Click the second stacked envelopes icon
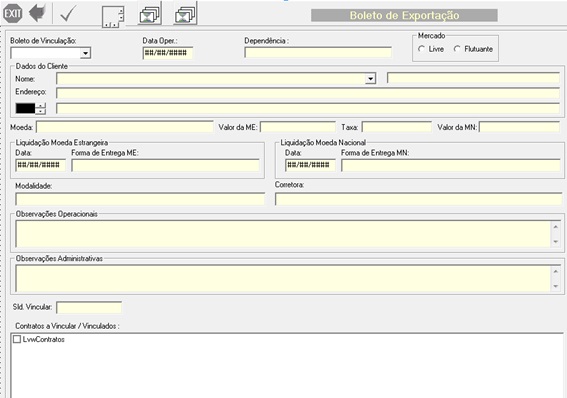 point(185,14)
